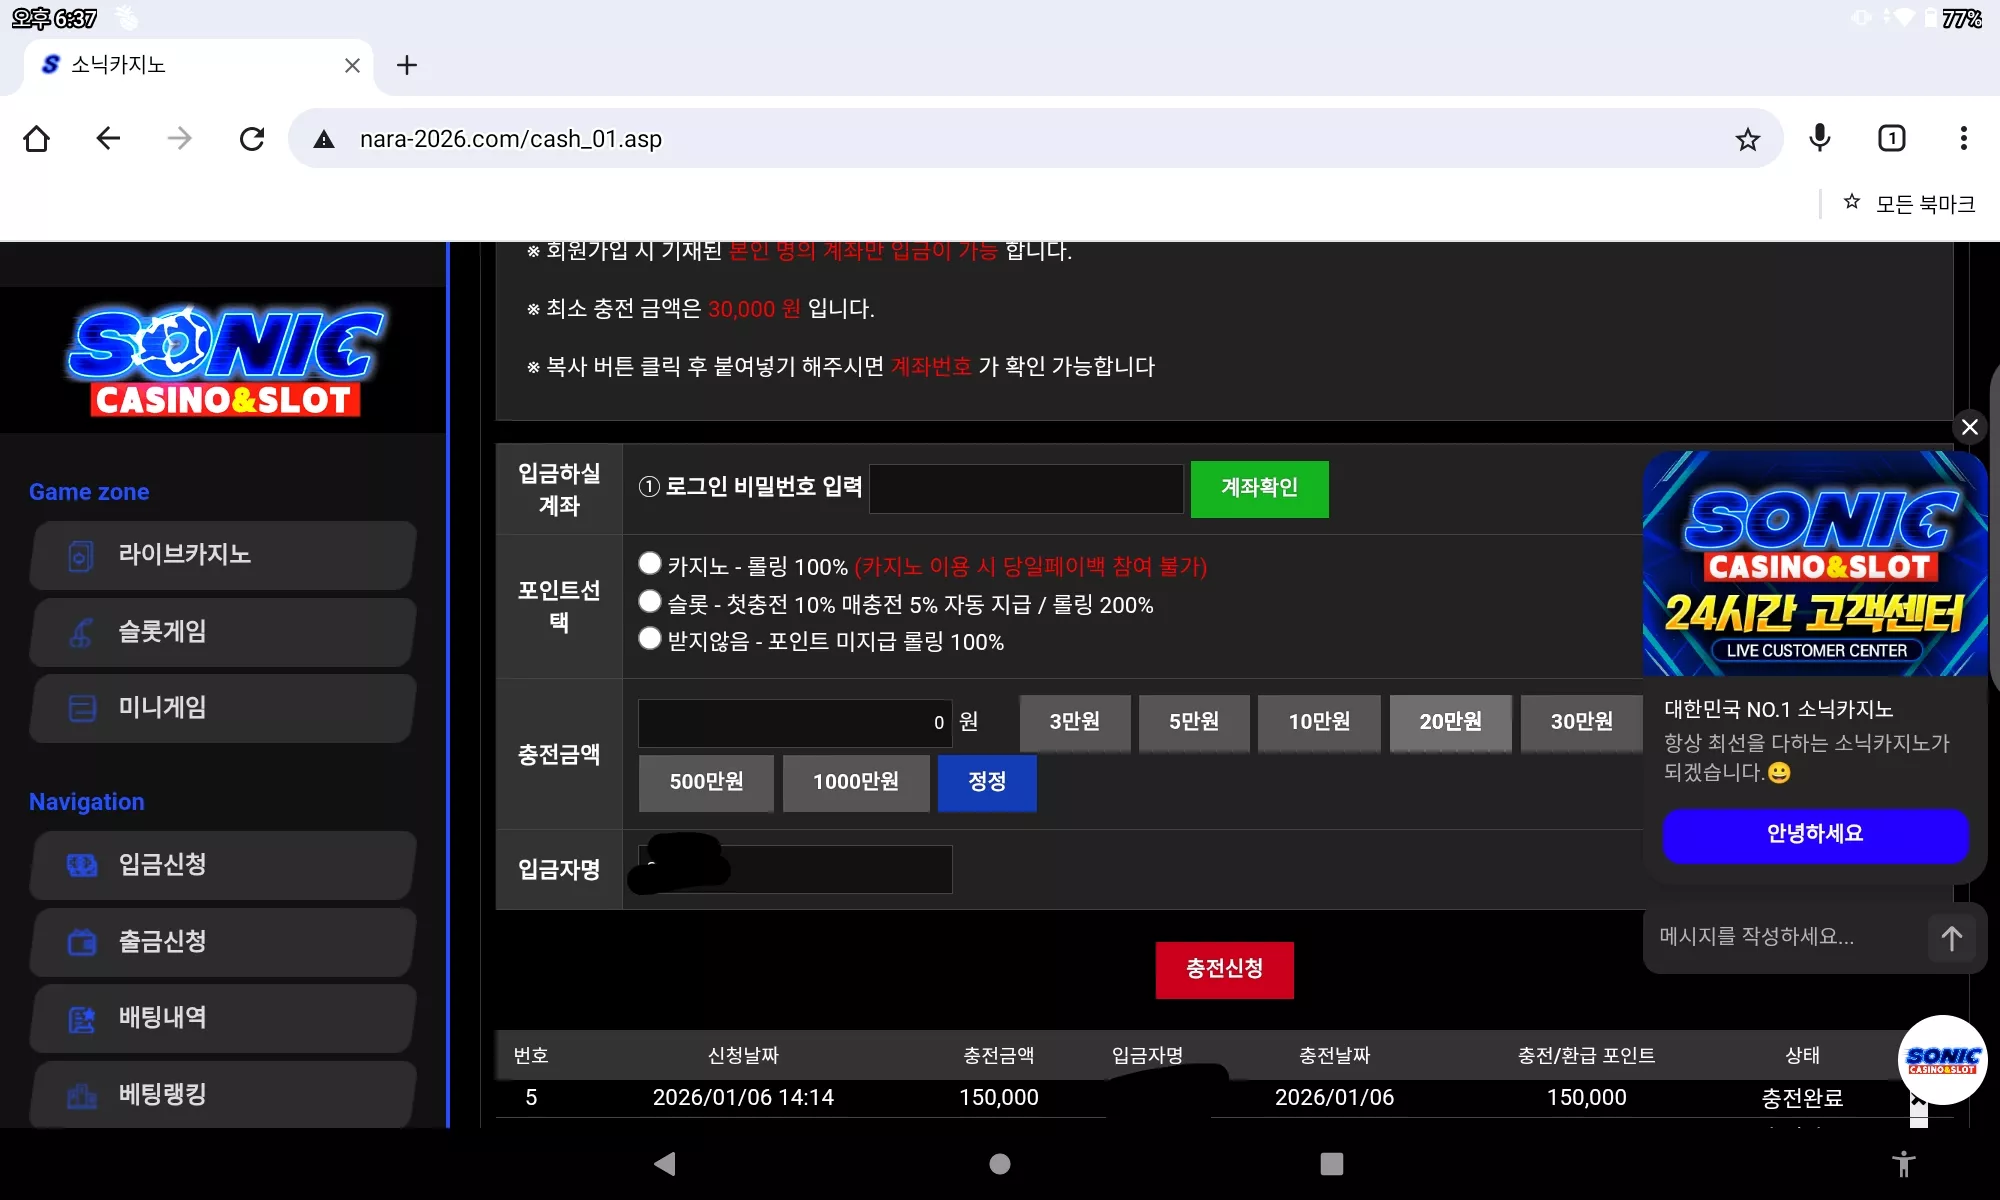Screen dimensions: 2000x1200
Task: Open 라이브카지노 in Game zone
Action: tap(223, 555)
